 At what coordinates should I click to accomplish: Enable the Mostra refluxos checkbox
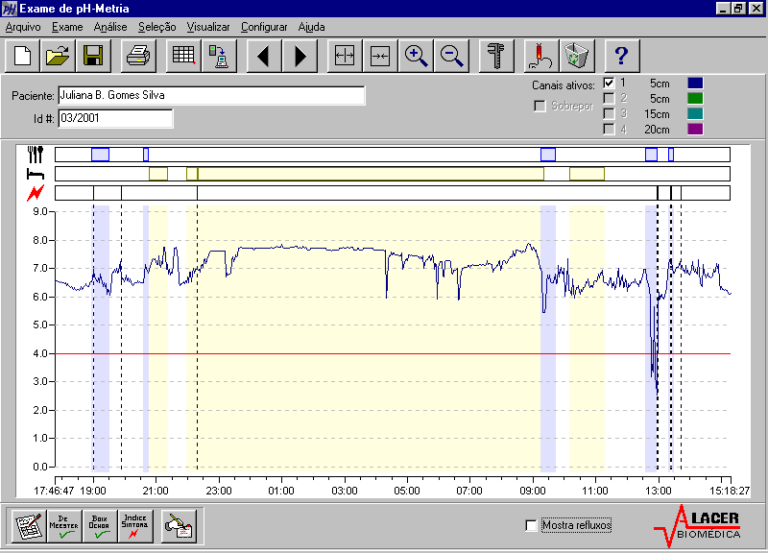tap(530, 525)
